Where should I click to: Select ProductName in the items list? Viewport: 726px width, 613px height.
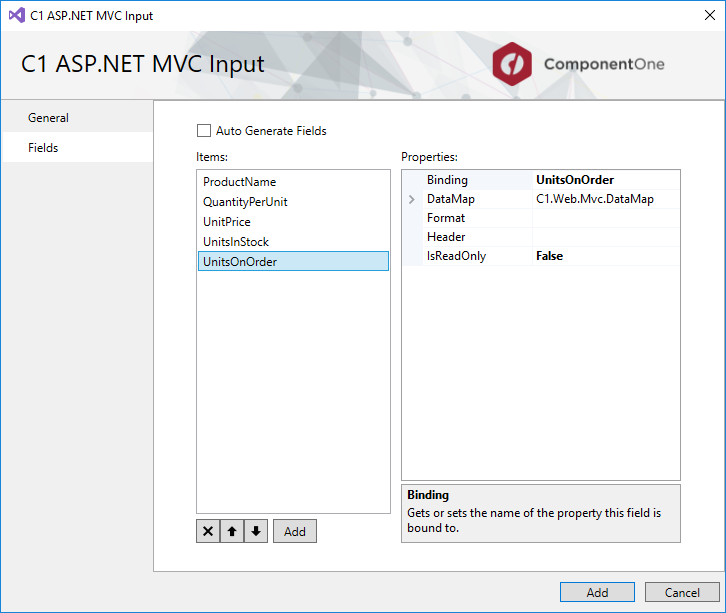(x=239, y=182)
